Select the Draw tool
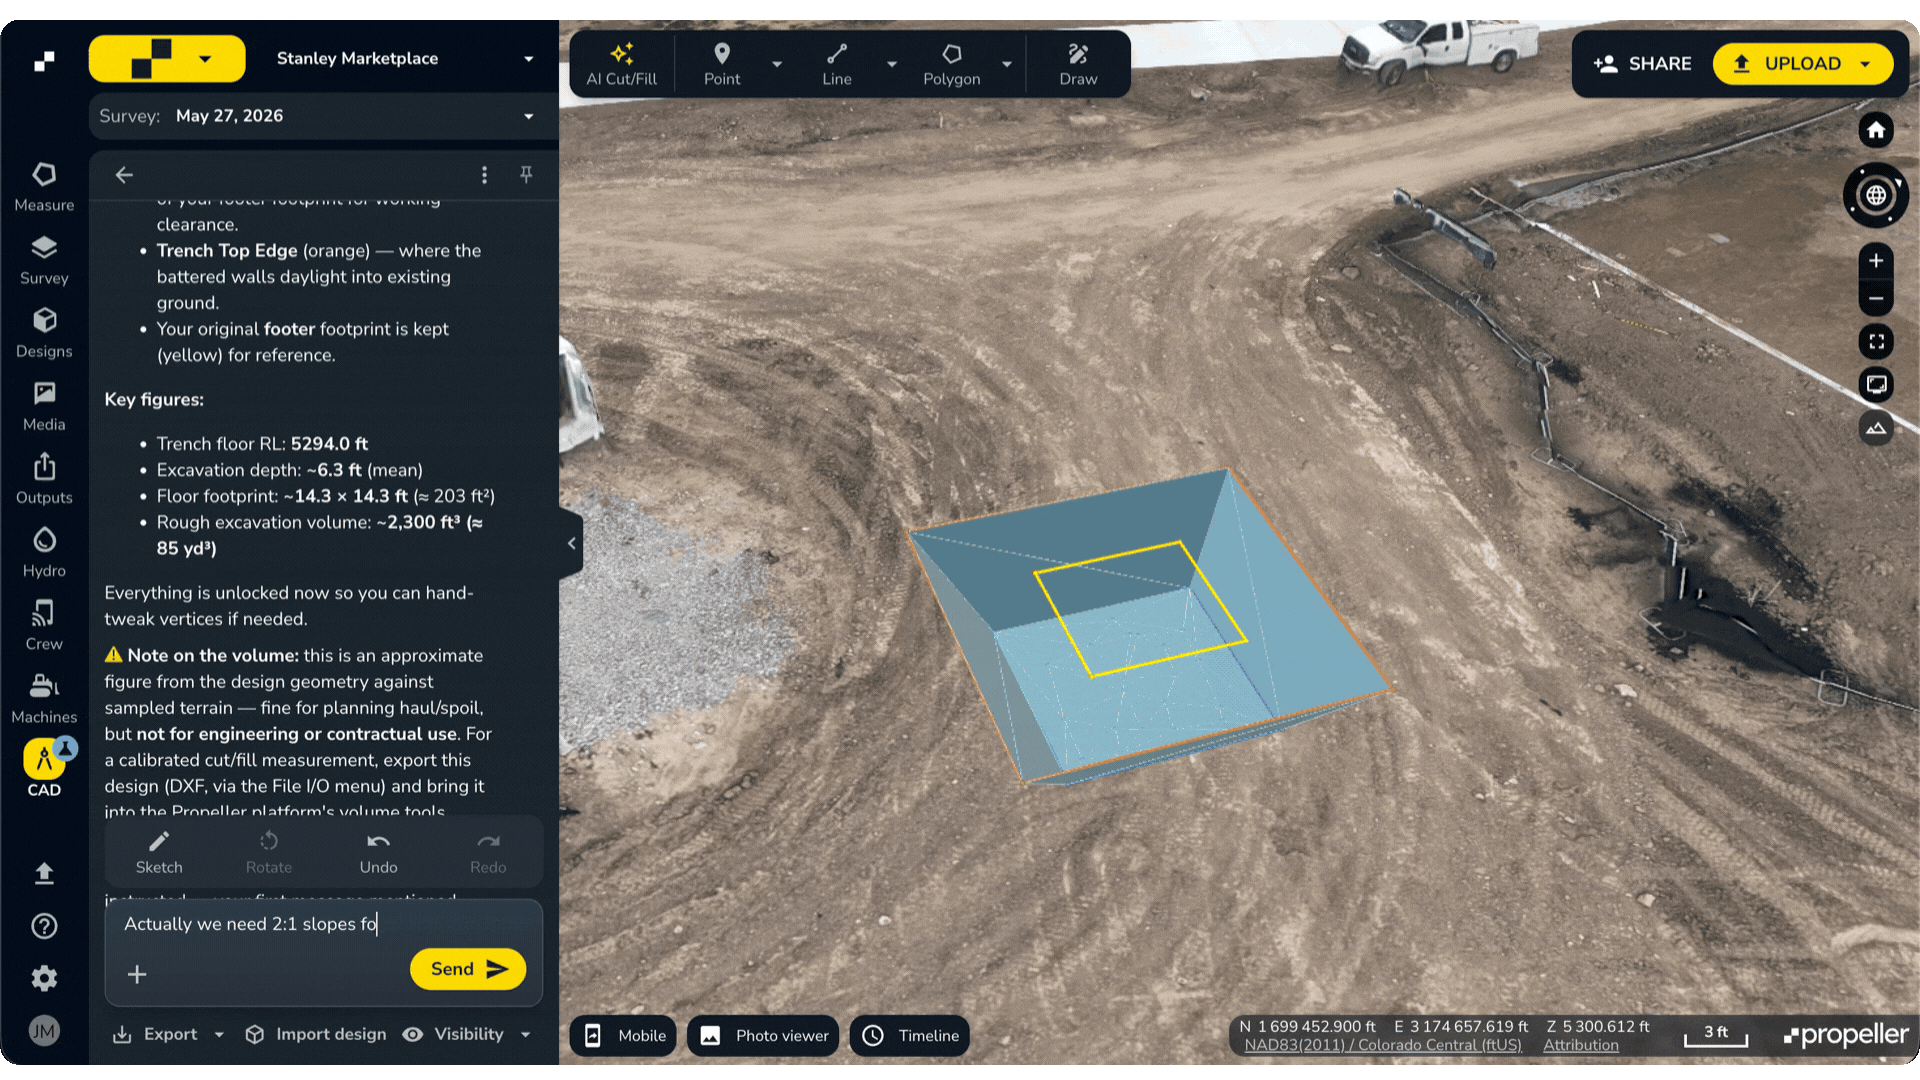The image size is (1920, 1080). point(1078,64)
